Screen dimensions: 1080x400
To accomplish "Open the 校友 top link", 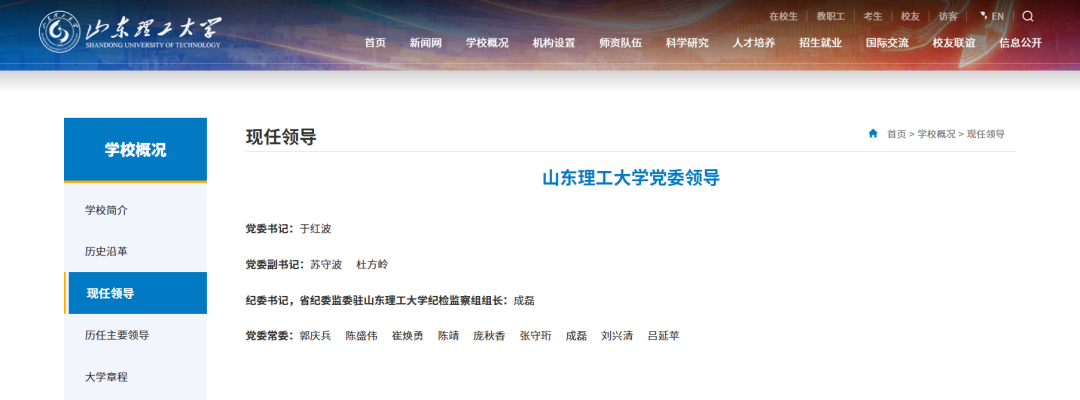I will point(910,17).
